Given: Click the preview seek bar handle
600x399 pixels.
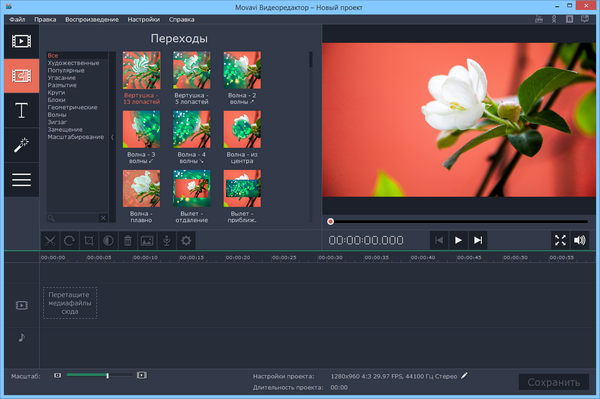Looking at the screenshot, I should [x=331, y=221].
